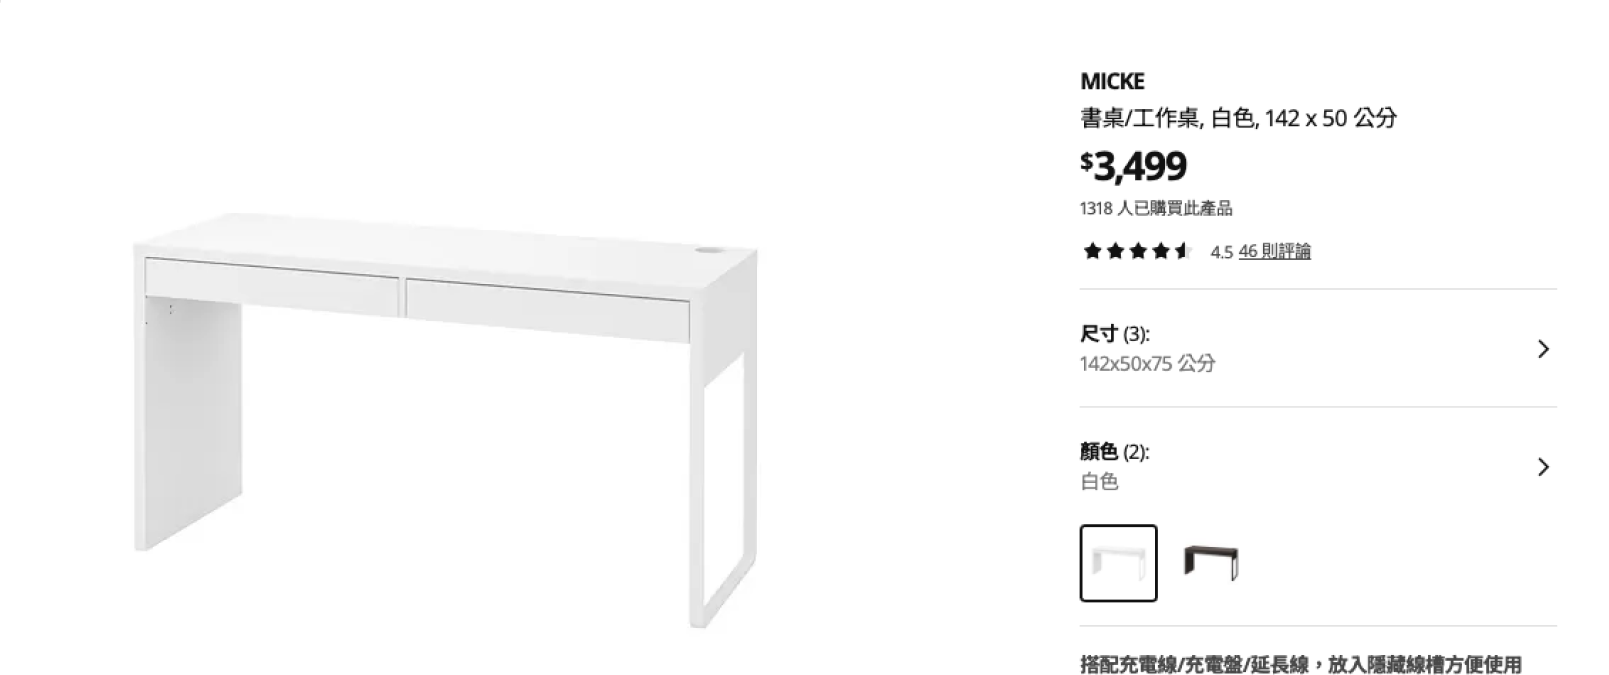Image resolution: width=1609 pixels, height=675 pixels.
Task: Click the $3,499 price label
Action: (1133, 166)
